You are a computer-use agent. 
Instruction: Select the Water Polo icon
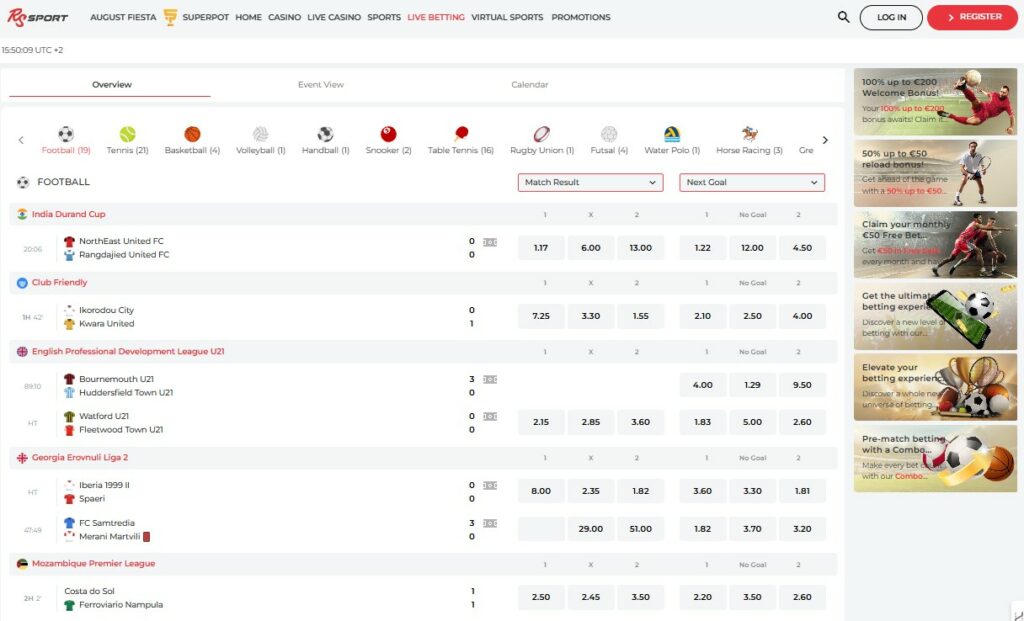point(672,134)
